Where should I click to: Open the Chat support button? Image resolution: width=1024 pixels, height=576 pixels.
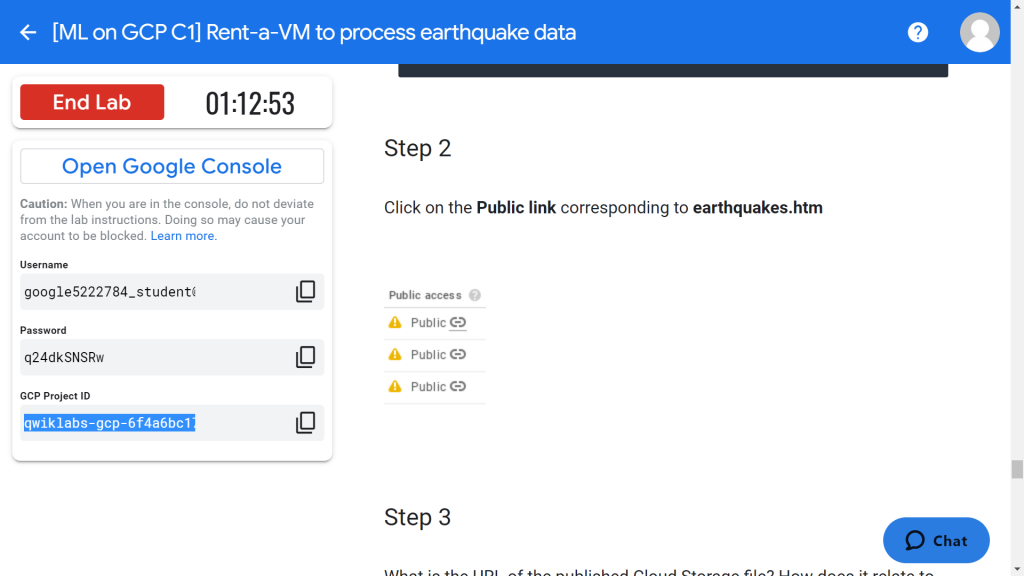(936, 540)
